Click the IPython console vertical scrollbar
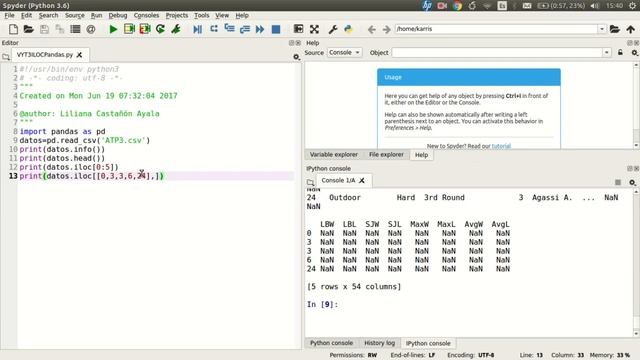Image resolution: width=640 pixels, height=360 pixels. click(636, 261)
